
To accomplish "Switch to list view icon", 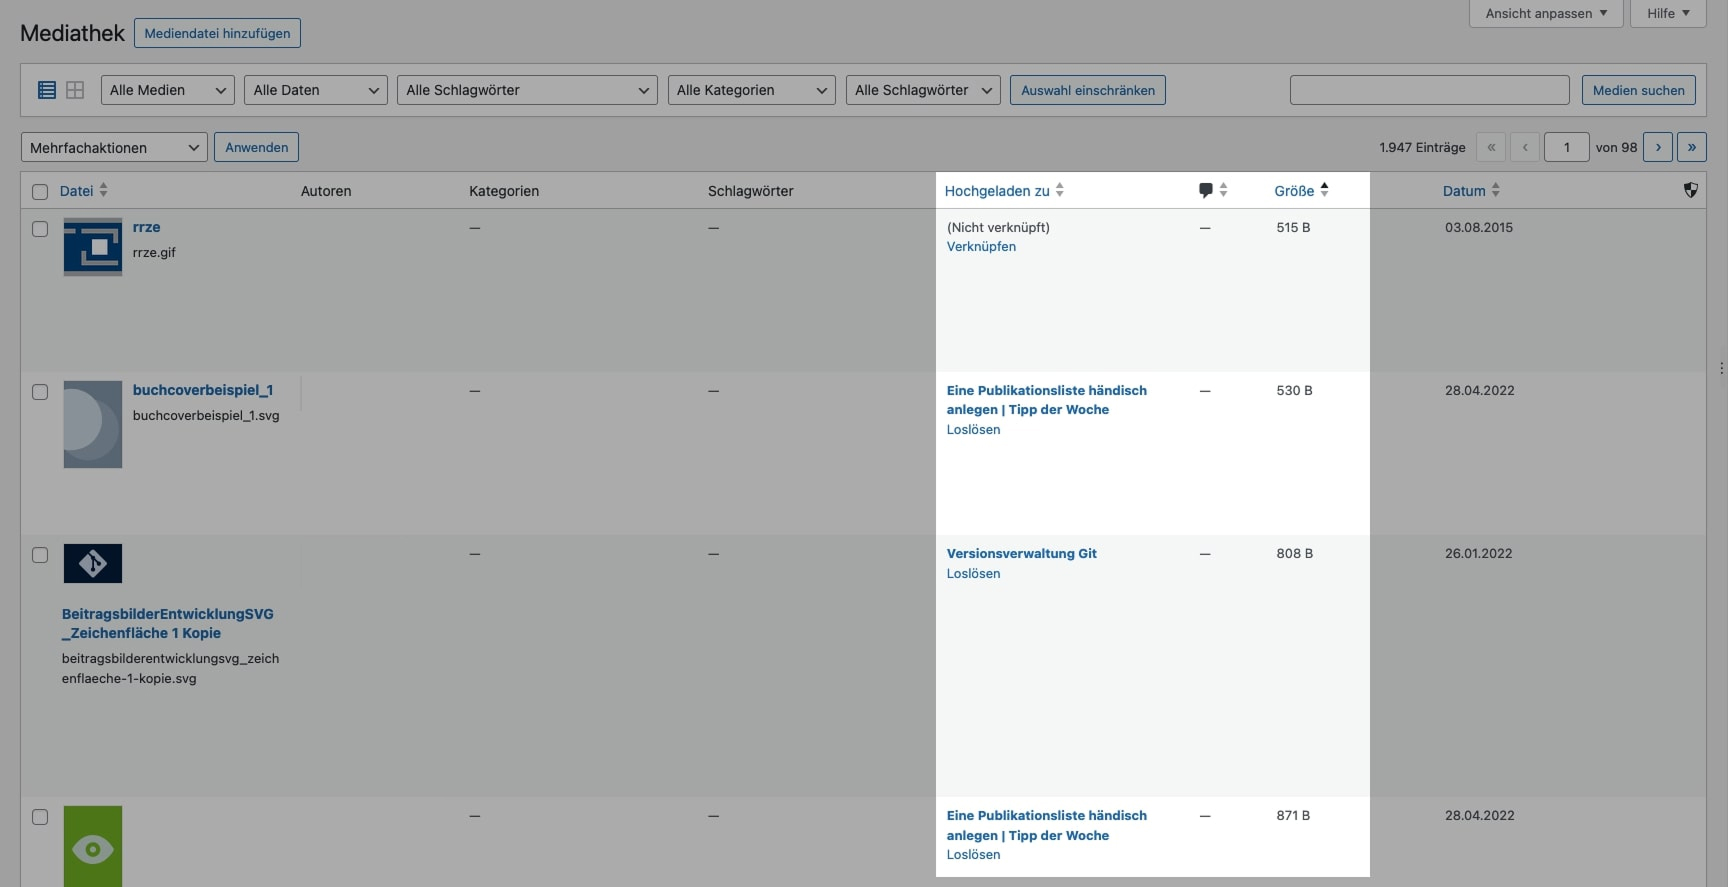I will pyautogui.click(x=47, y=90).
